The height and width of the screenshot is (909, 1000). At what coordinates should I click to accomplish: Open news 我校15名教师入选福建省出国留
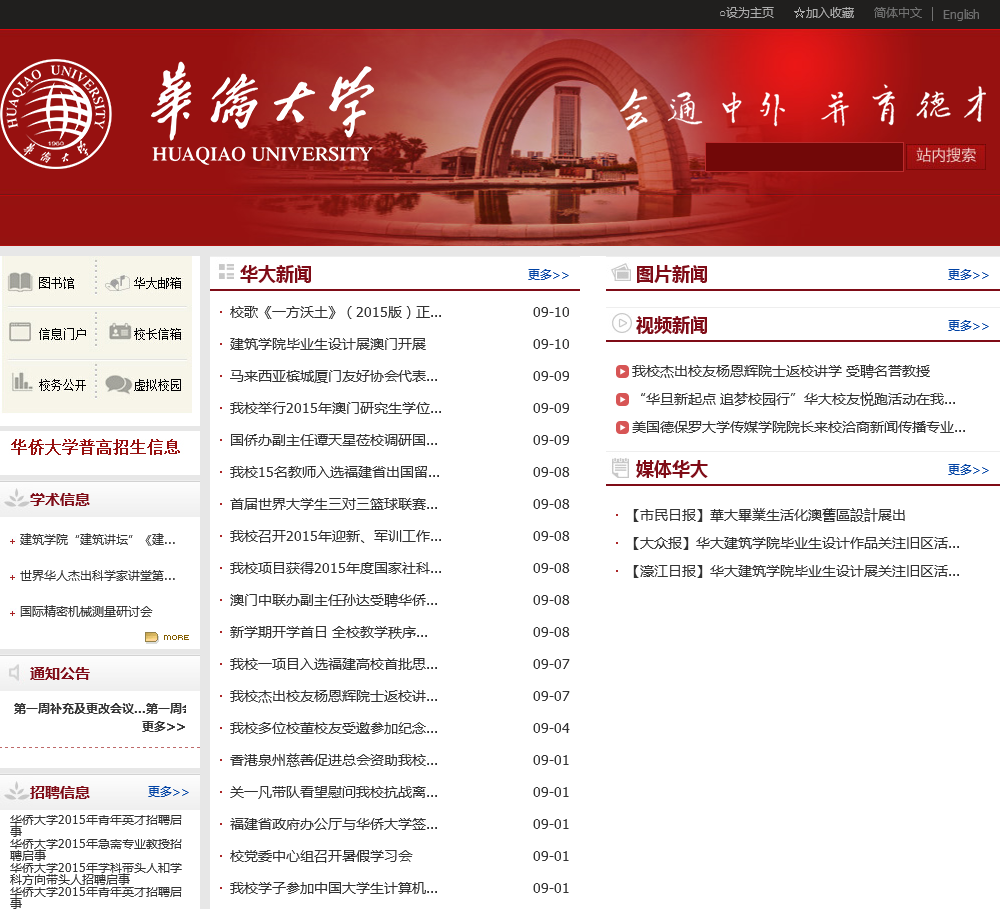coord(335,472)
